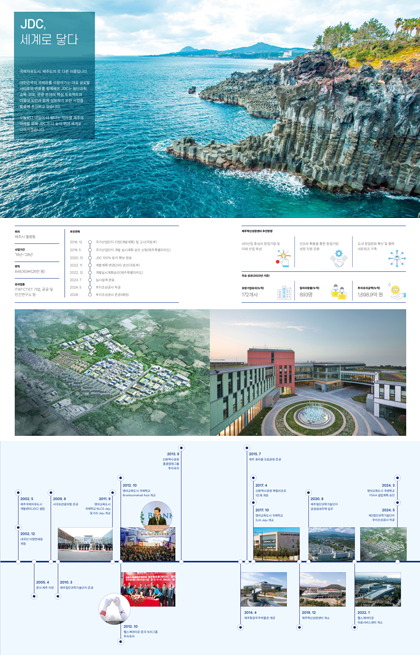The height and width of the screenshot is (655, 420).
Task: Open the red-banner signing ceremony photo
Action: [148, 589]
